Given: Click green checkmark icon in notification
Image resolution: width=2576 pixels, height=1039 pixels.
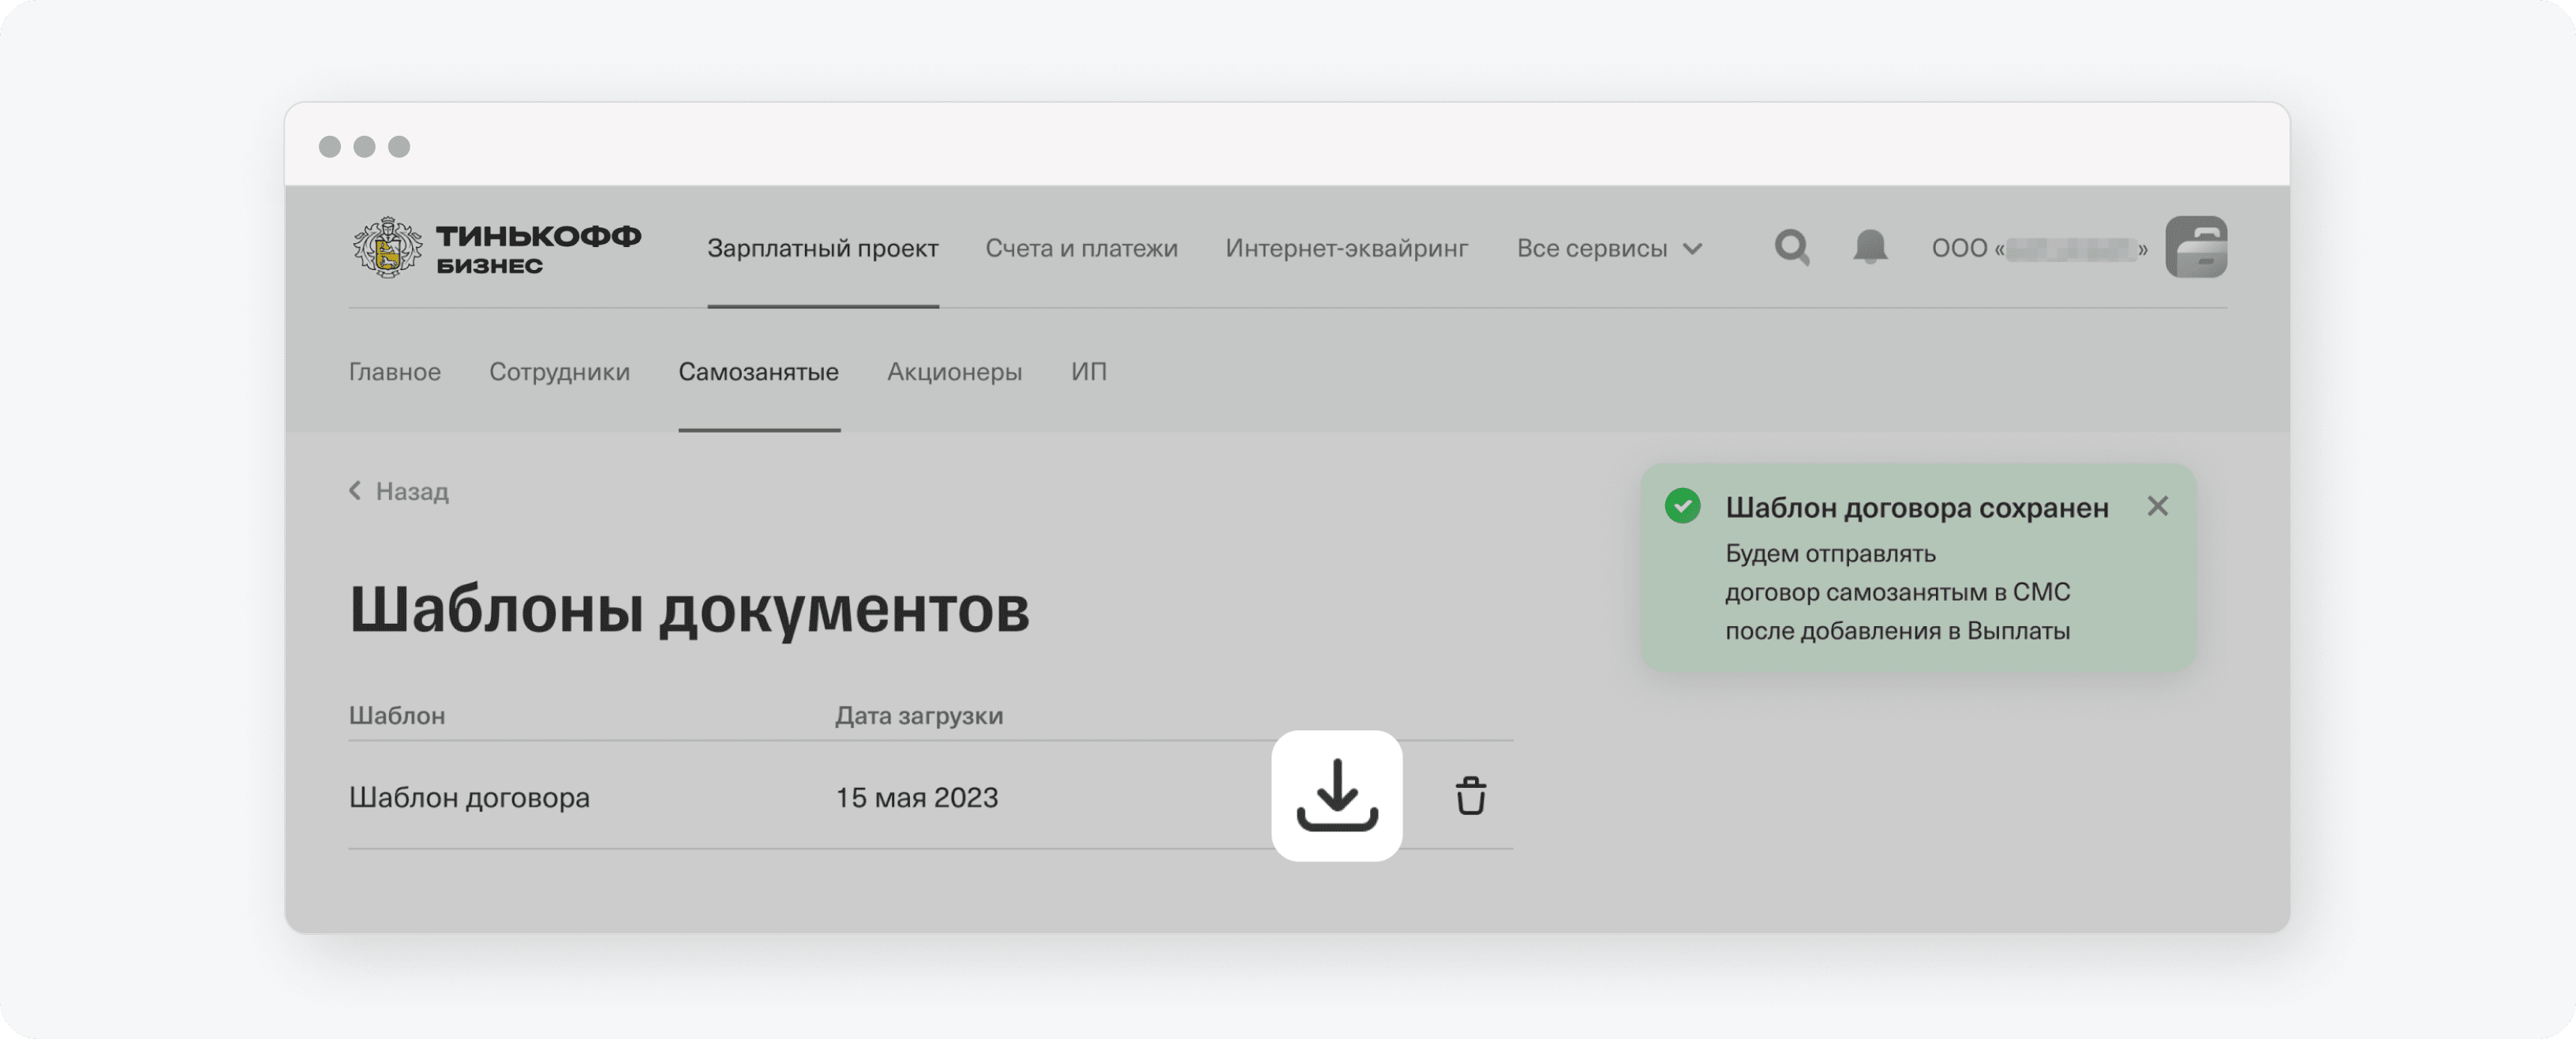Looking at the screenshot, I should click(1682, 506).
